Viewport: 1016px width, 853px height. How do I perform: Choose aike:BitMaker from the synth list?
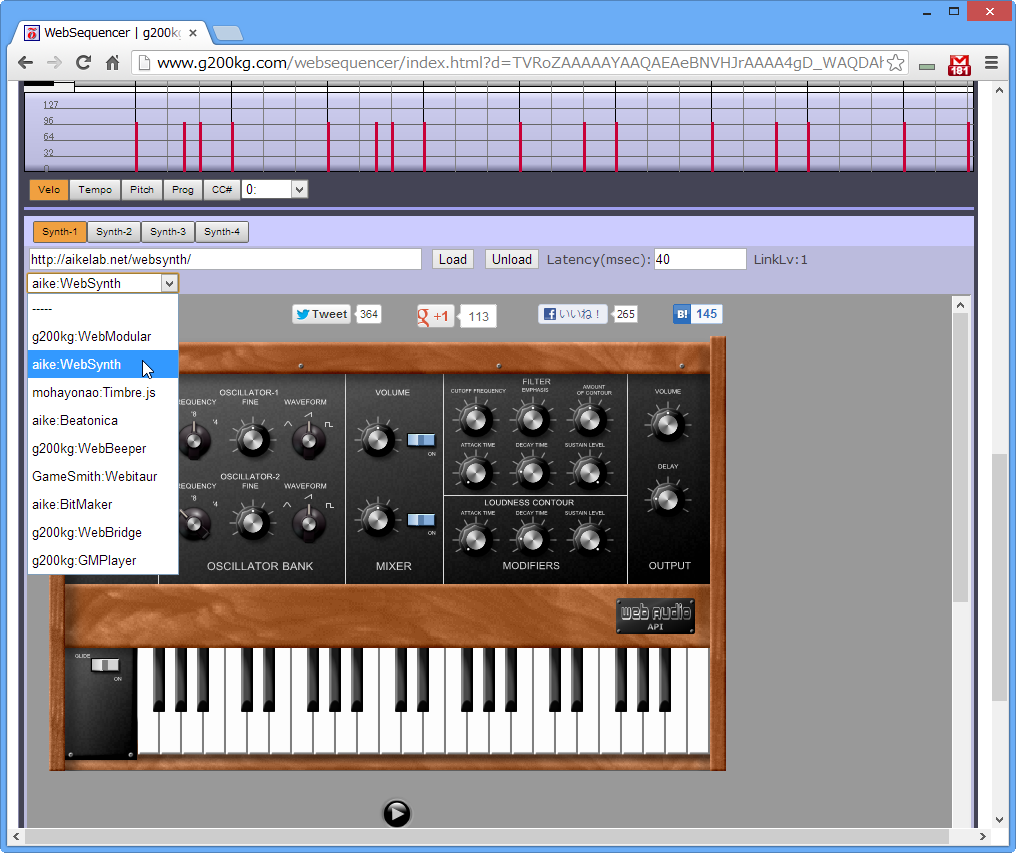103,504
